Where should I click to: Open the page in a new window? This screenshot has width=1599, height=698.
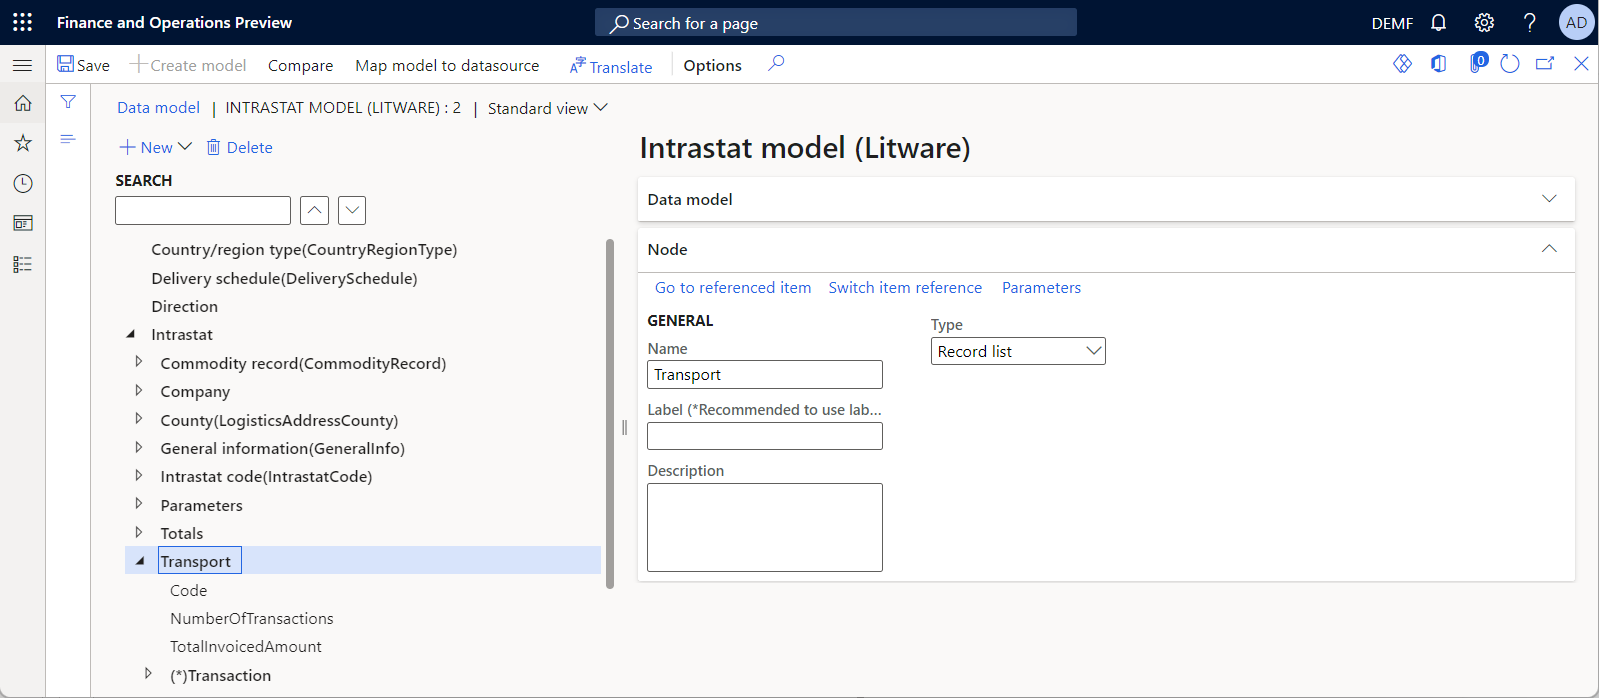1545,64
